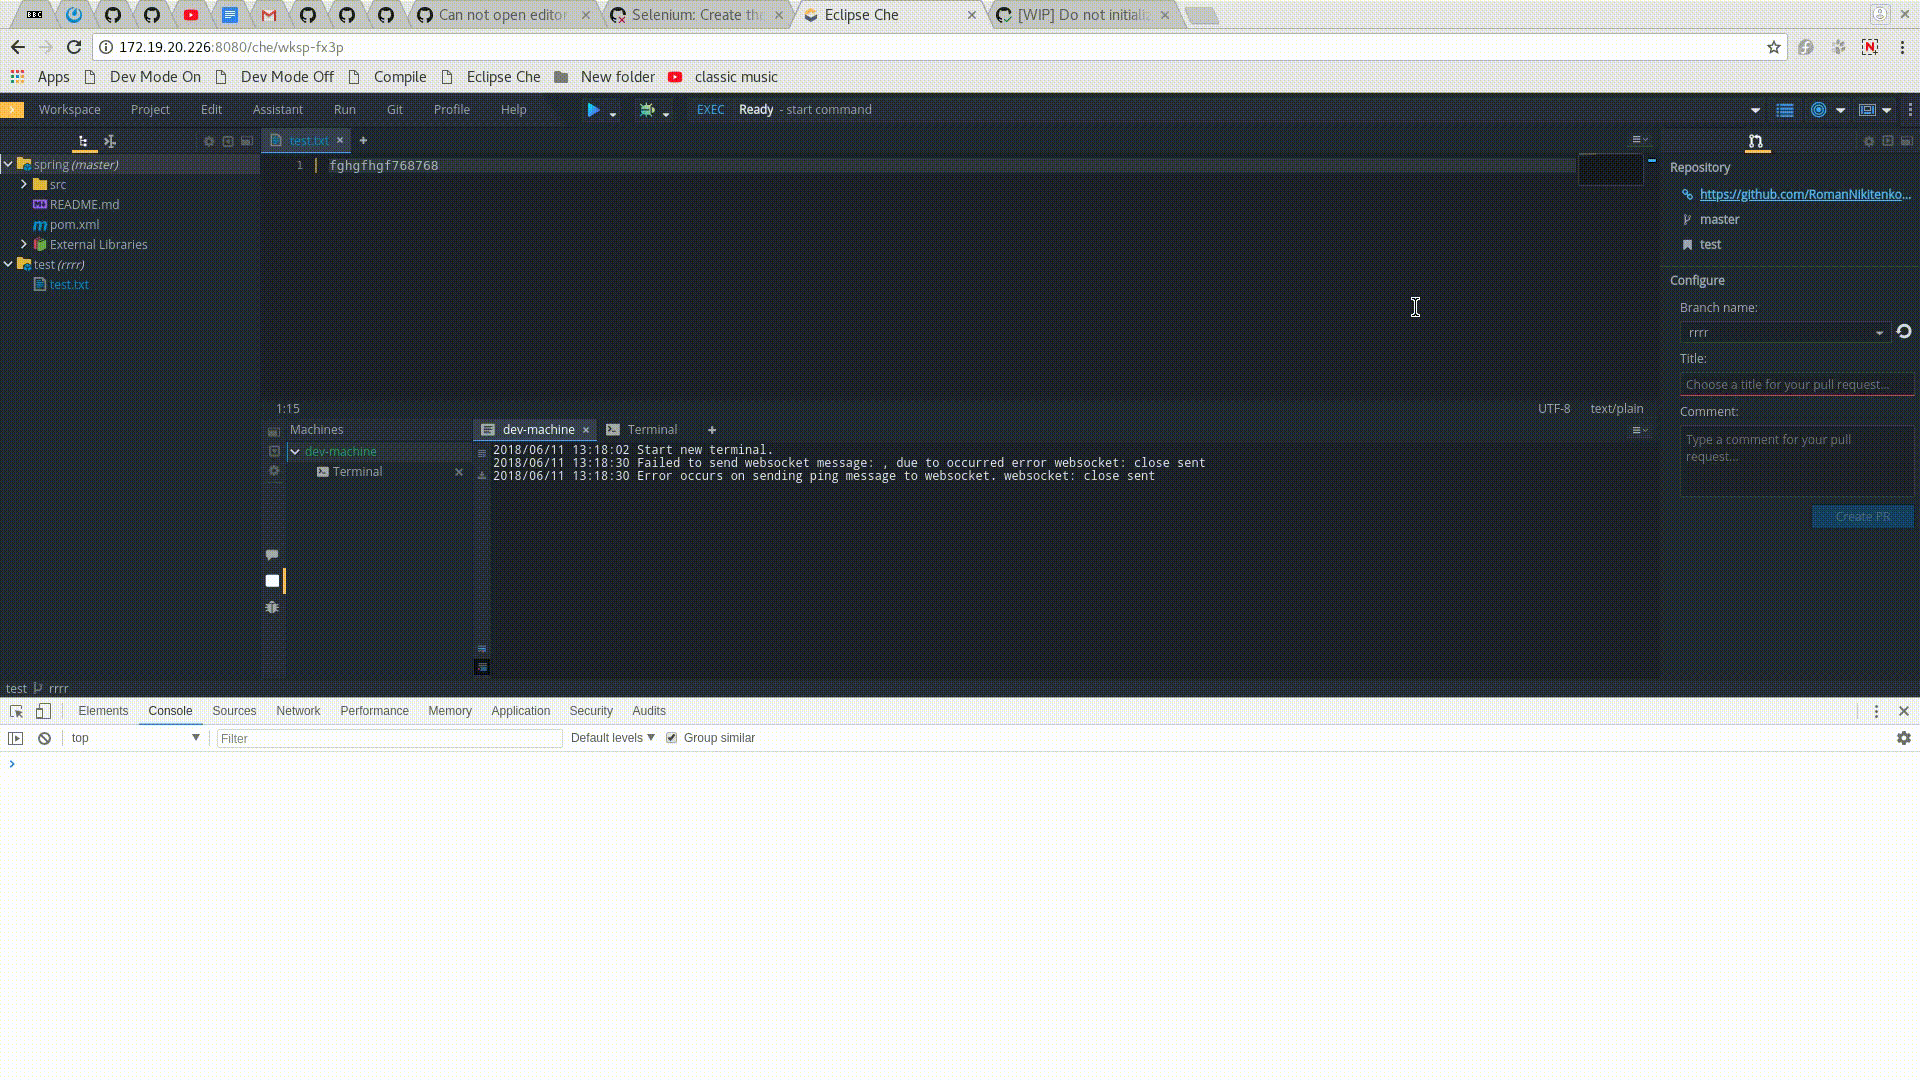The width and height of the screenshot is (1920, 1080).
Task: Open the Git menu
Action: [x=394, y=110]
